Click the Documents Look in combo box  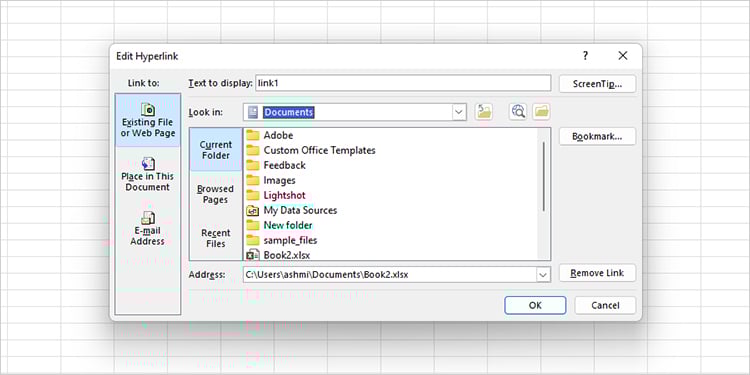coord(354,112)
